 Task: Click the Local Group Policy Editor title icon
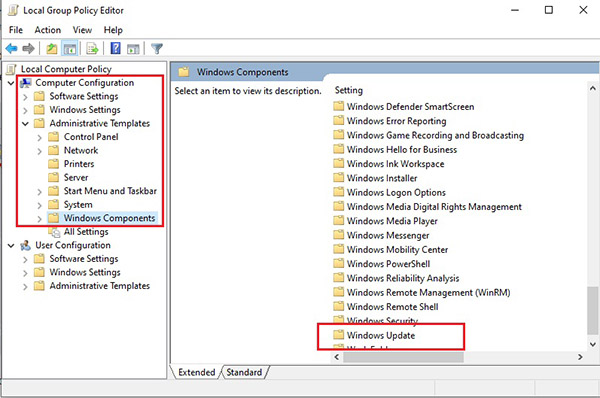point(13,10)
